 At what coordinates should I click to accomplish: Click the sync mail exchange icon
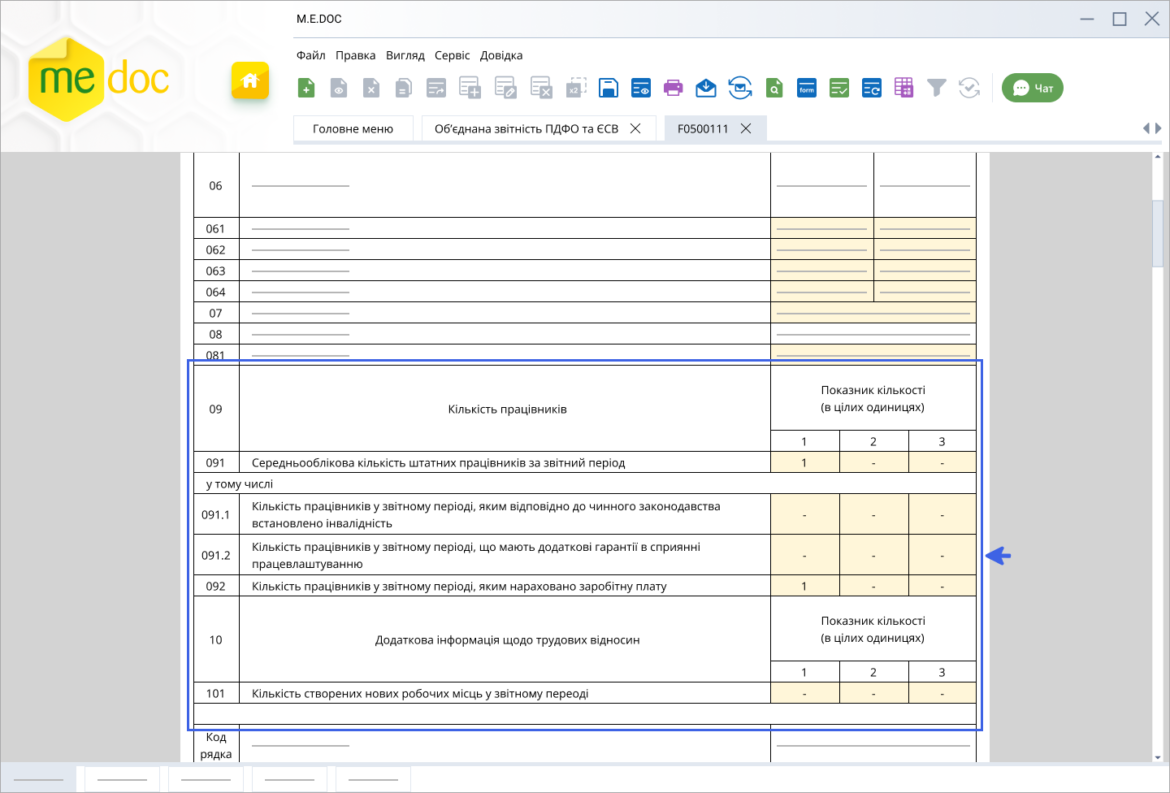(x=740, y=88)
